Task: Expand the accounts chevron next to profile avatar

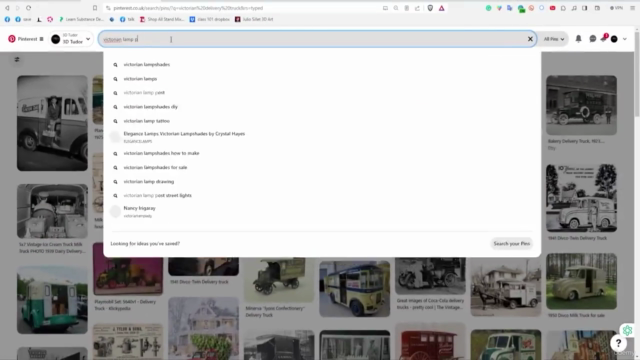Action: click(624, 39)
